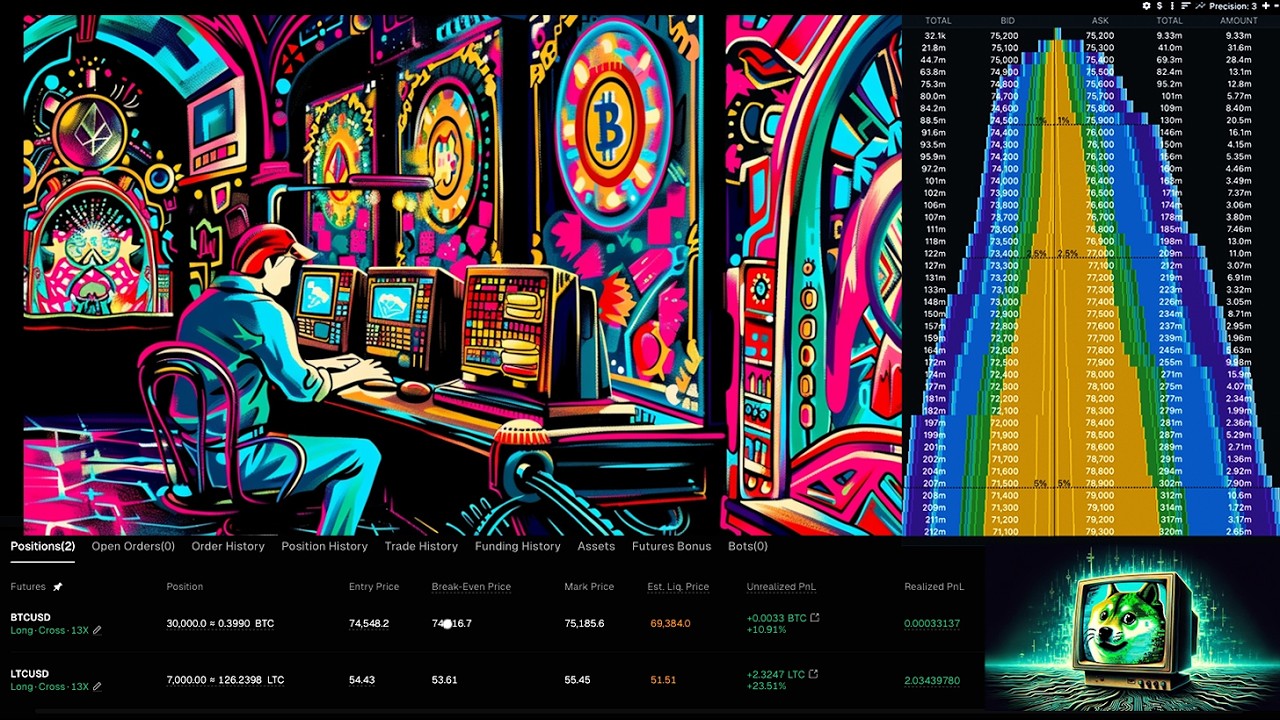Switch to the Open Orders(0) tab
This screenshot has height=720, width=1280.
133,546
